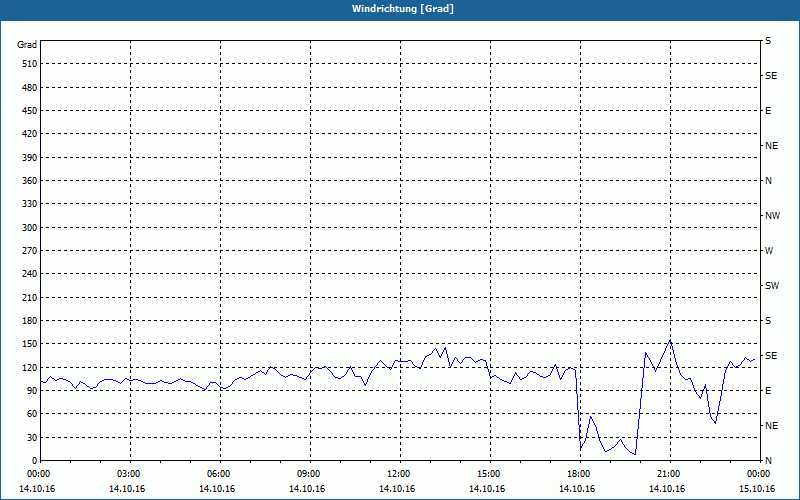Click the 450 degree axis label
Screen dimensions: 800x500
(x=30, y=111)
